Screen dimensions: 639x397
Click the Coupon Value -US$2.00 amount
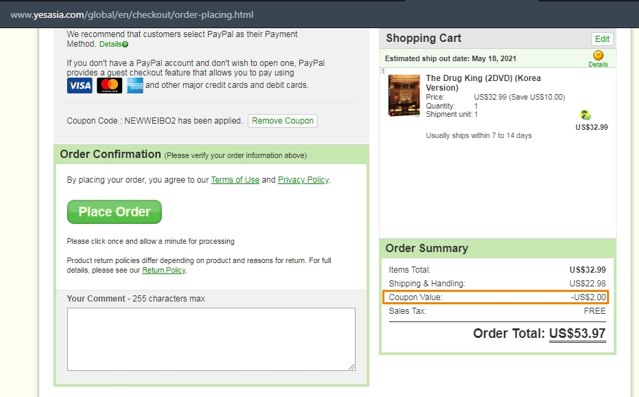588,297
